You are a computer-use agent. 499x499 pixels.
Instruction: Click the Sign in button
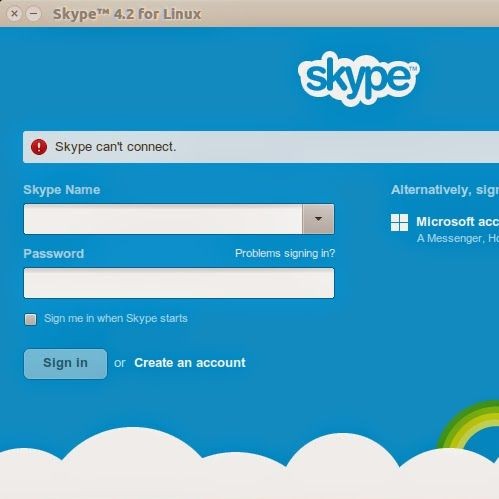[x=65, y=364]
